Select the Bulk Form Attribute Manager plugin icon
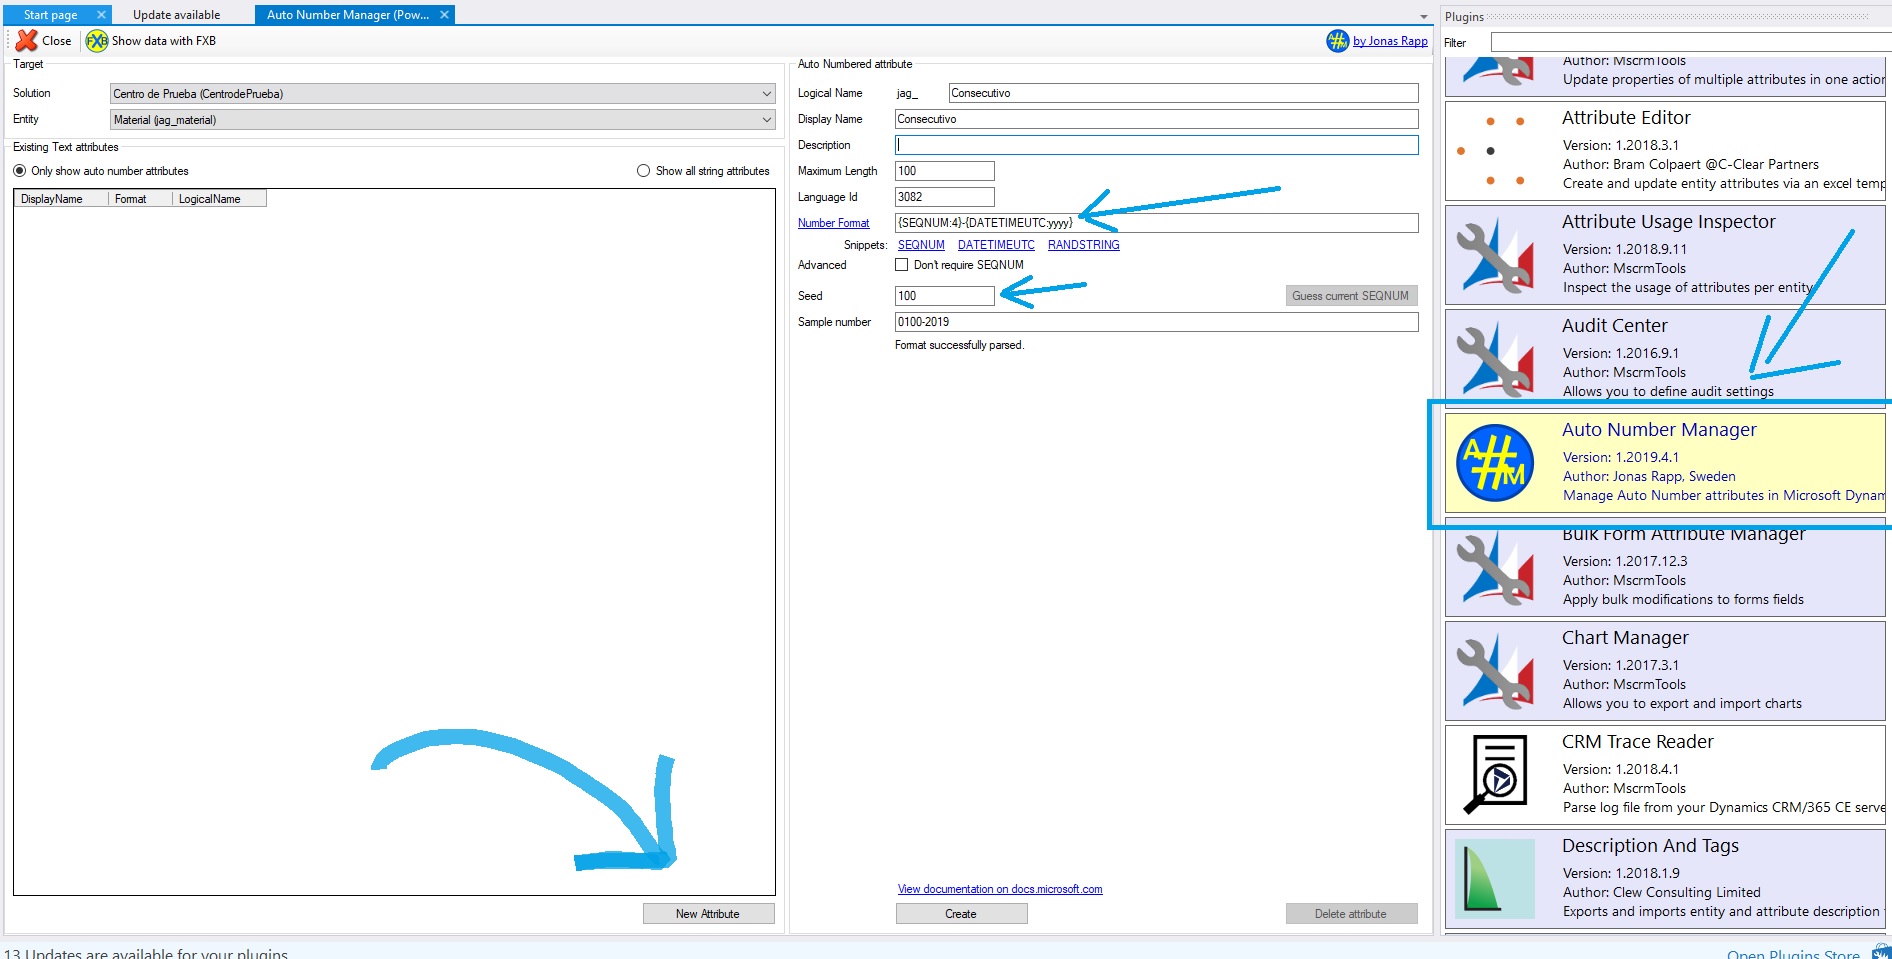 (x=1495, y=567)
